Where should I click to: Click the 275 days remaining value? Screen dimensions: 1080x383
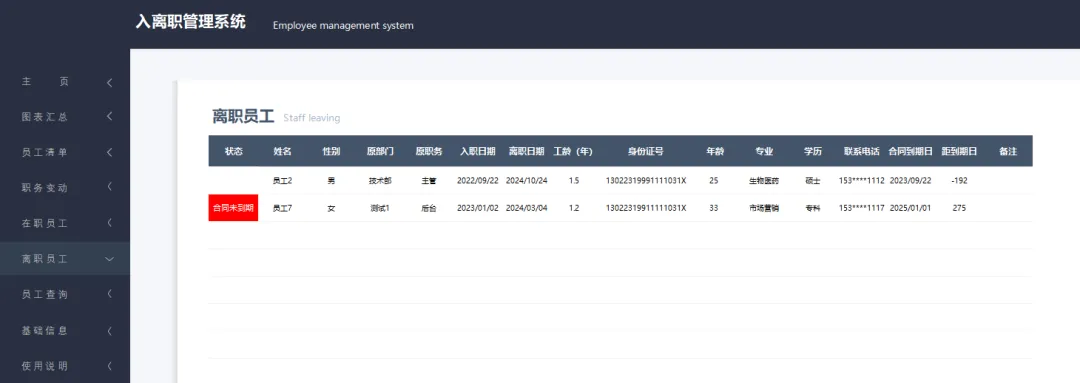coord(959,208)
